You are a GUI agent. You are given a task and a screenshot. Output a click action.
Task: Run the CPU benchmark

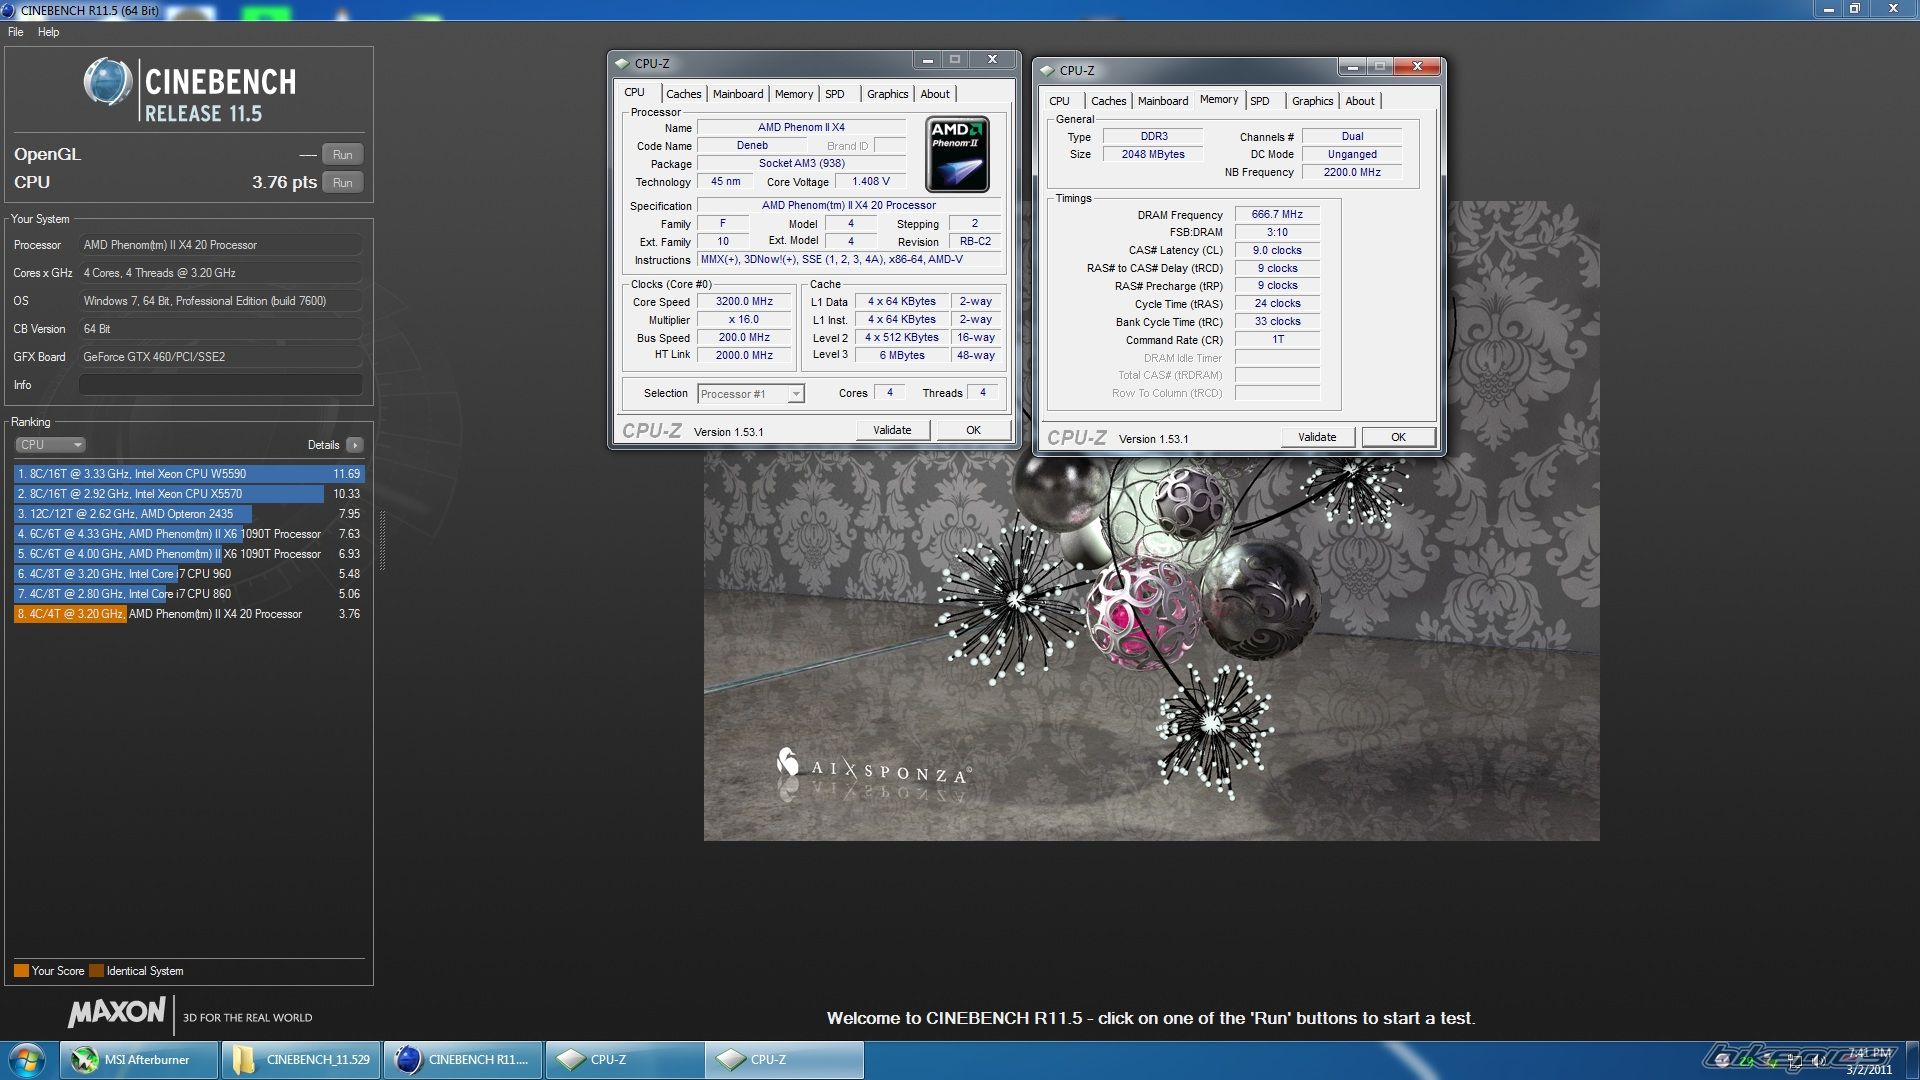click(x=342, y=183)
